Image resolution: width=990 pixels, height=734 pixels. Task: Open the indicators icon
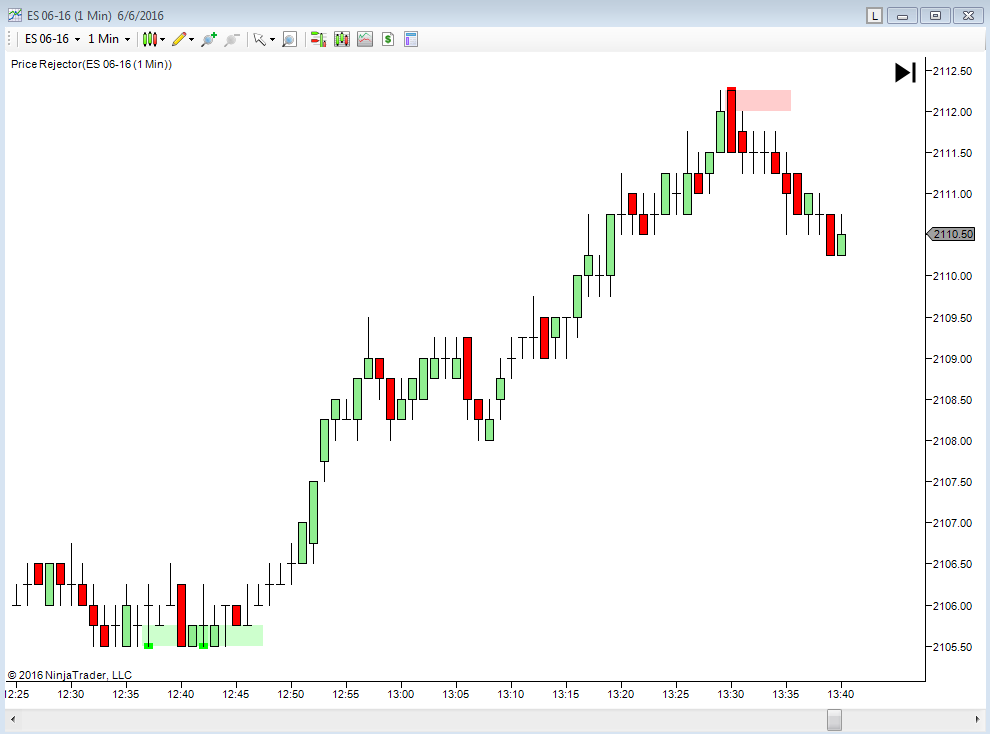pyautogui.click(x=365, y=39)
